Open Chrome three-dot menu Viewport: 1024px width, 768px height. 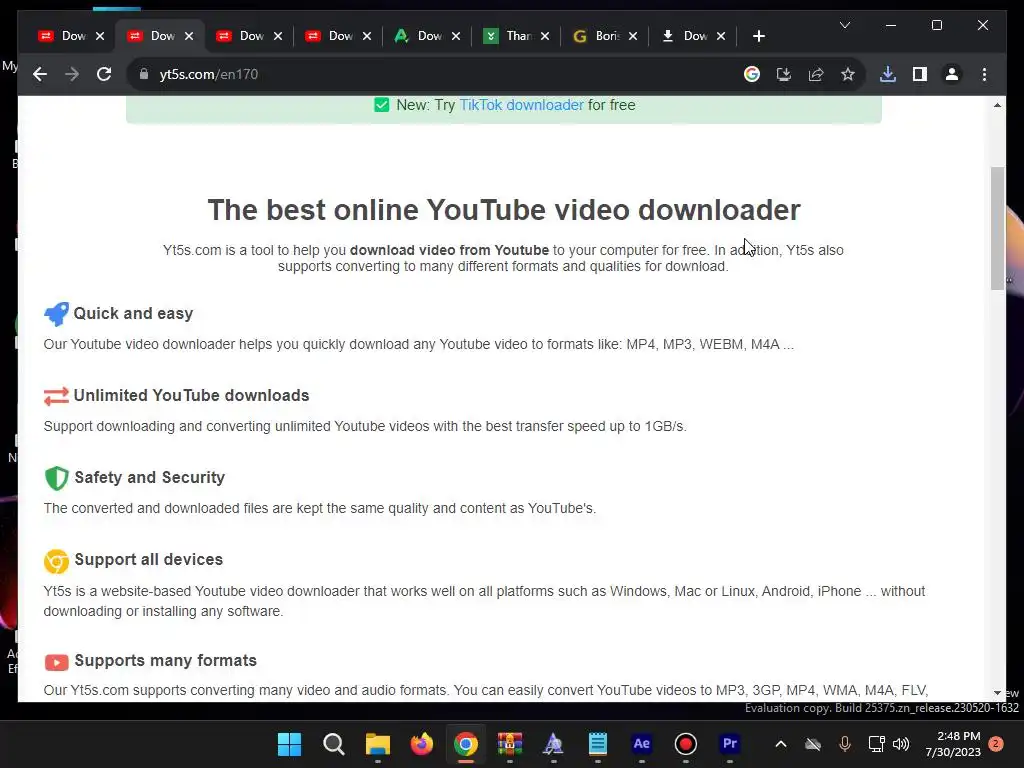coord(984,74)
